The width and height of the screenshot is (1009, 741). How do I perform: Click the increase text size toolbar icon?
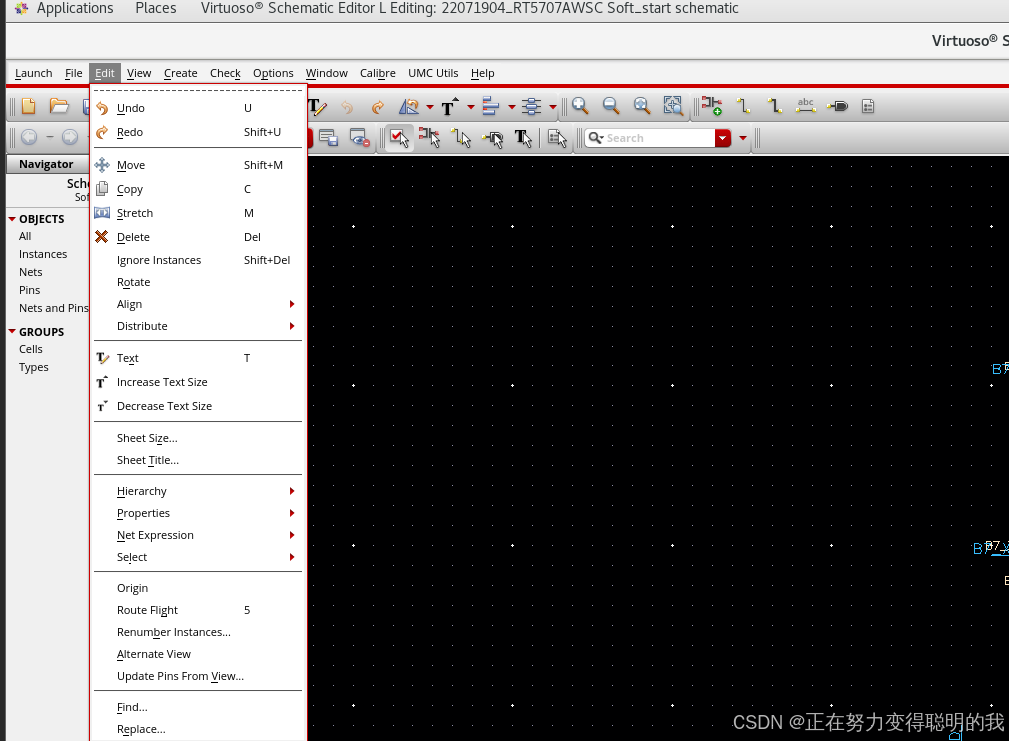tap(450, 106)
